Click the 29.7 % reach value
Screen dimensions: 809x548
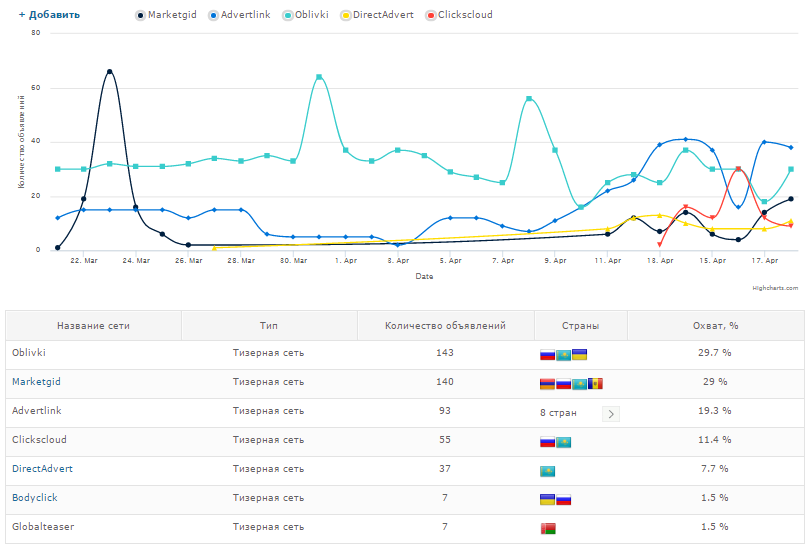click(715, 353)
